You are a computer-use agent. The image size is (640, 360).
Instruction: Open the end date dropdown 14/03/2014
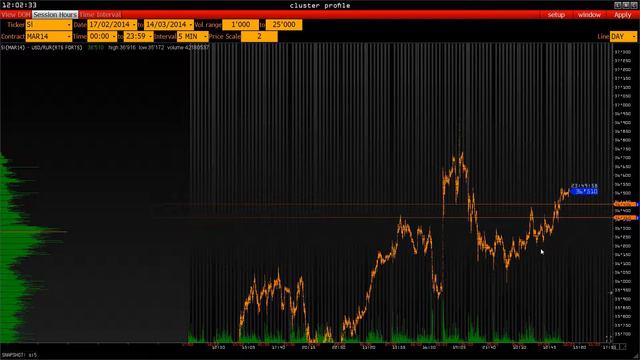point(169,25)
